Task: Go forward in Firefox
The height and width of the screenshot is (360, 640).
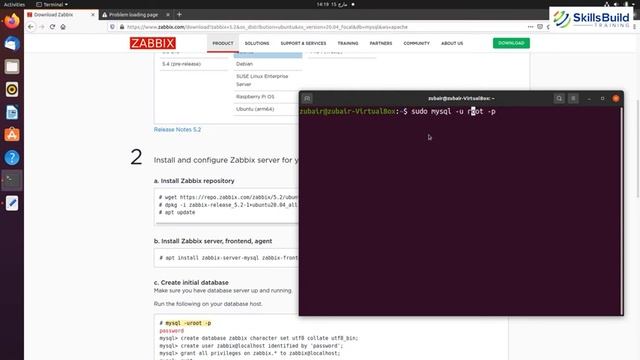Action: [42, 27]
